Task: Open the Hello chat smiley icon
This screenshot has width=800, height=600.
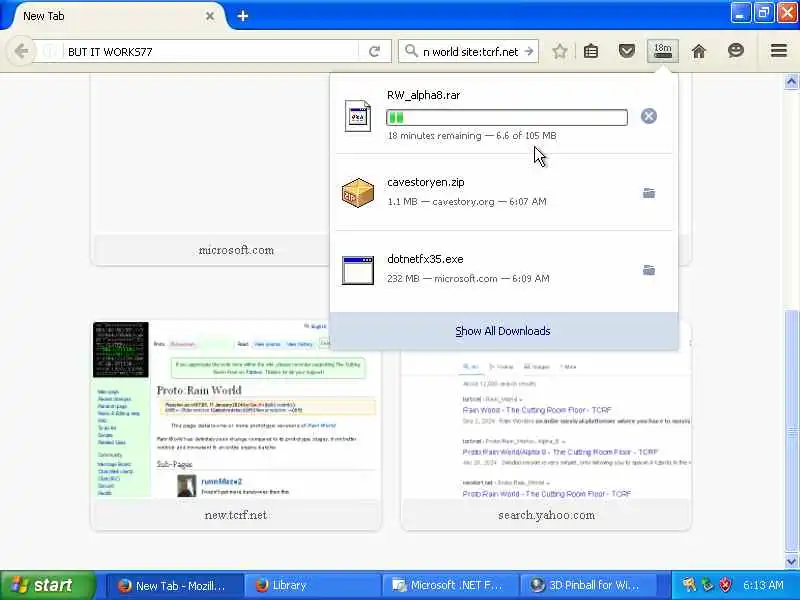Action: [x=736, y=51]
